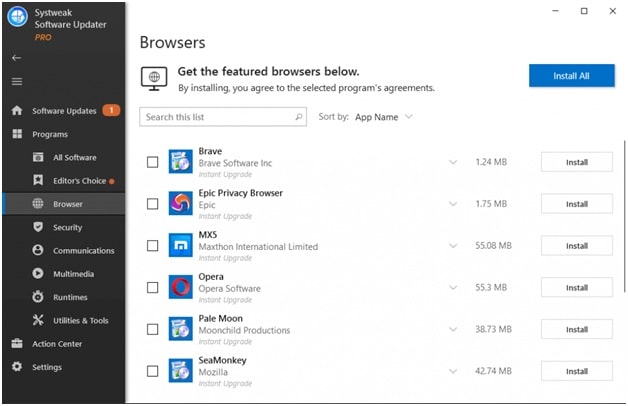The width and height of the screenshot is (628, 406).
Task: Click the Runtimes stopwatch icon
Action: point(38,297)
